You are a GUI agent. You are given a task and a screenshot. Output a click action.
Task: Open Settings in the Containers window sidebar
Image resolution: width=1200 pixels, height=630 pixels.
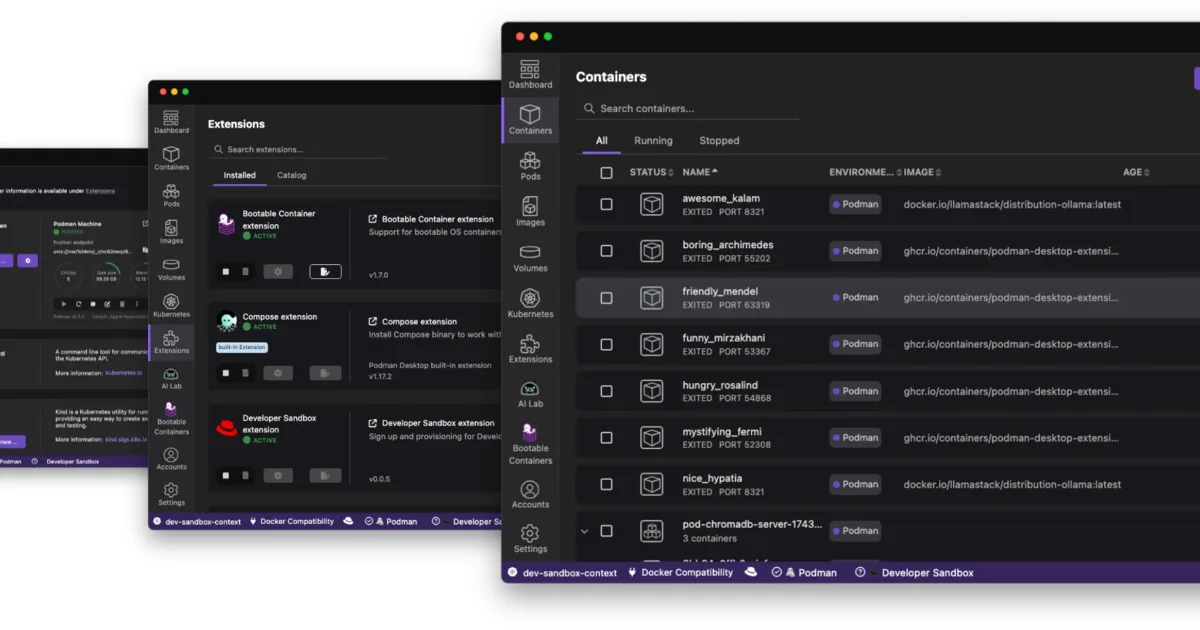click(x=530, y=539)
